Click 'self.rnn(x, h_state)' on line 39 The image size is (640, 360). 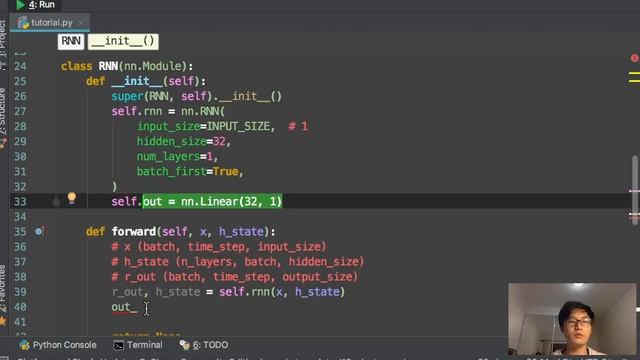tap(282, 292)
